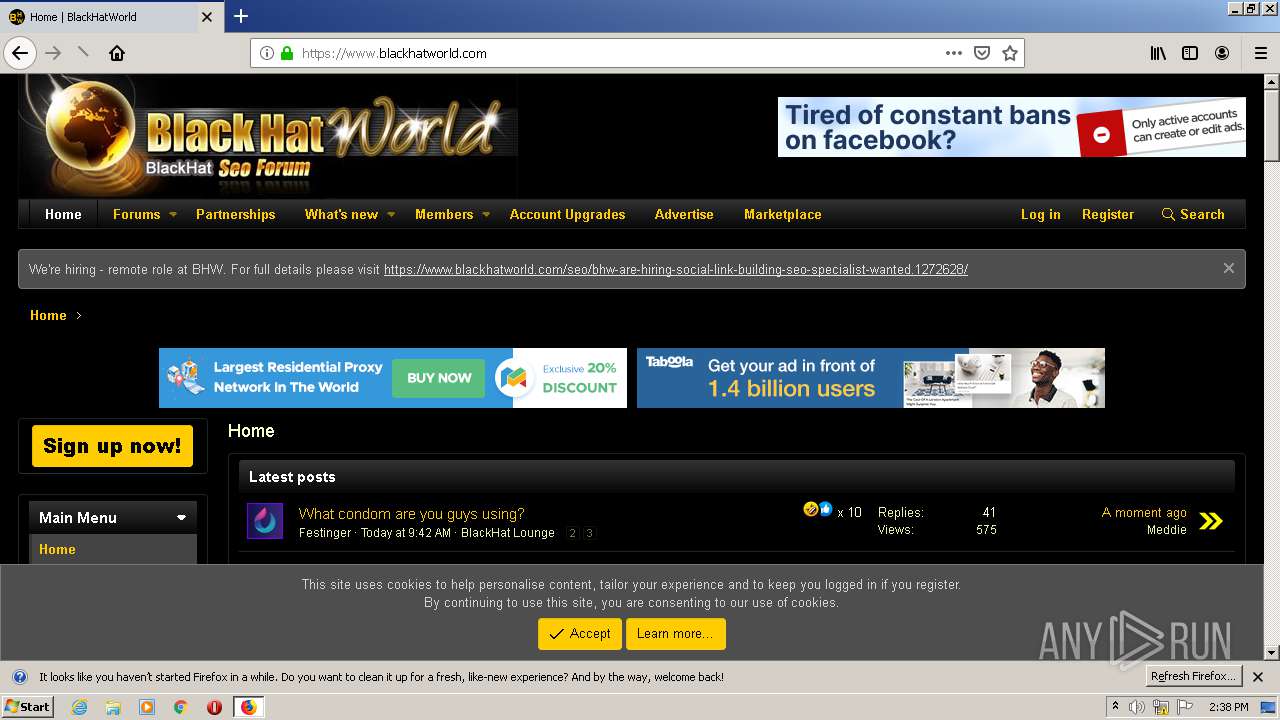Select Home in the forum navigation bar

(63, 214)
